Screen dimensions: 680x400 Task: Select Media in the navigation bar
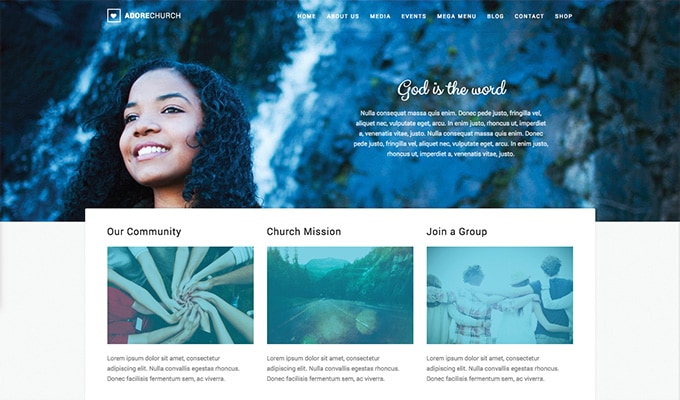380,16
